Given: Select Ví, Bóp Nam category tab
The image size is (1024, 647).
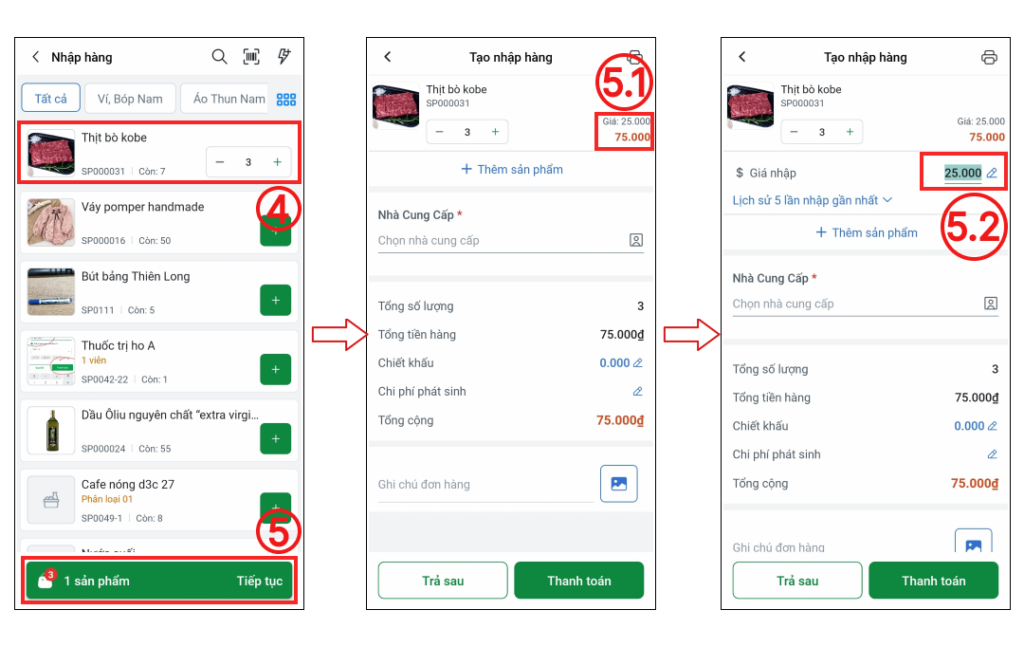Looking at the screenshot, I should [130, 99].
